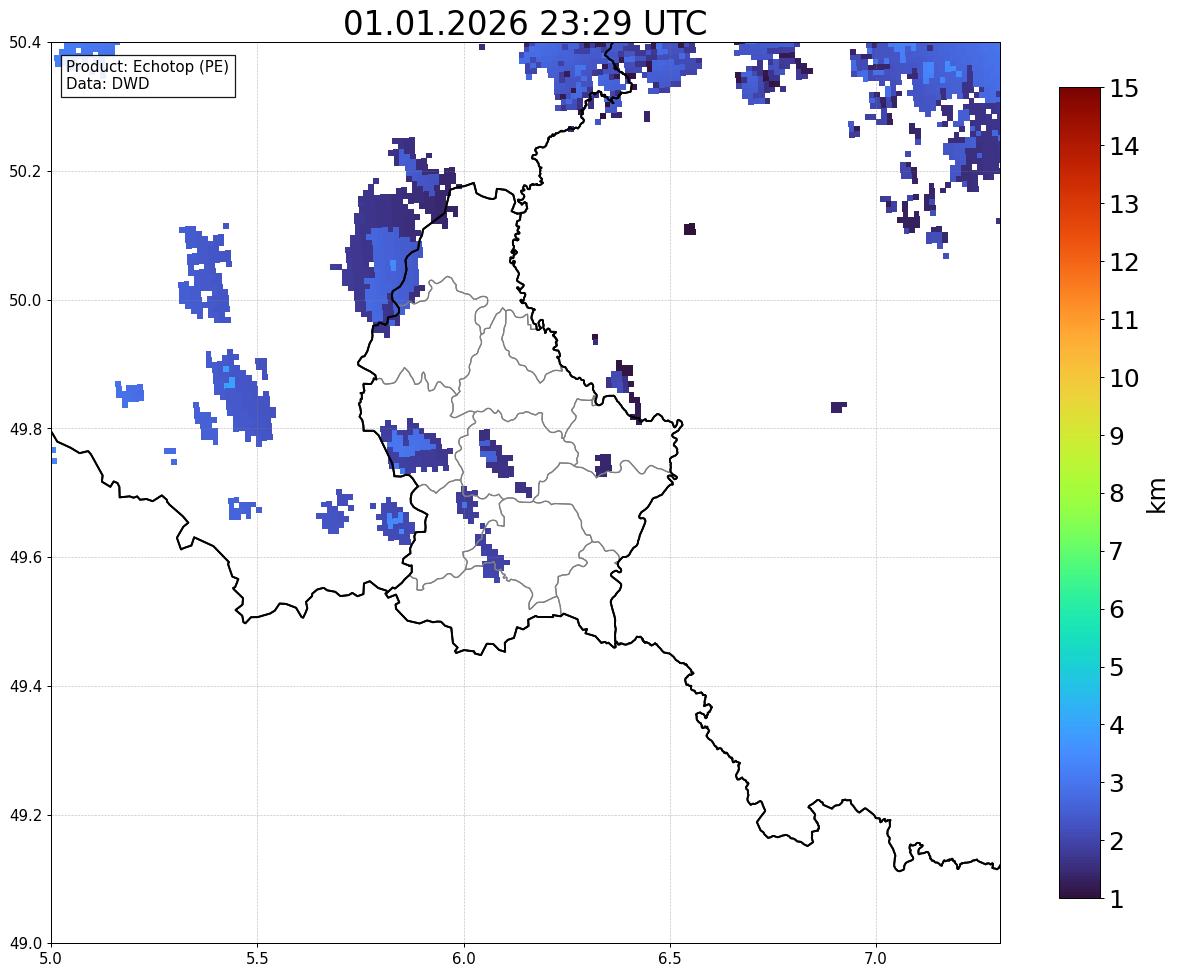Click the large echo cell near 50.1°N 5.8°E
Viewport: 1178px width, 976px height.
click(x=383, y=259)
